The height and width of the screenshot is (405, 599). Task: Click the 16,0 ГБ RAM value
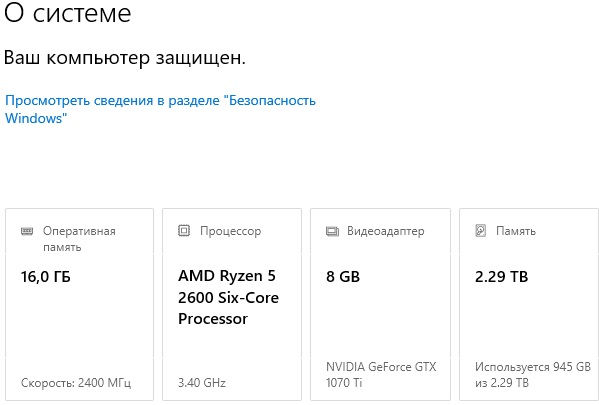[x=46, y=277]
